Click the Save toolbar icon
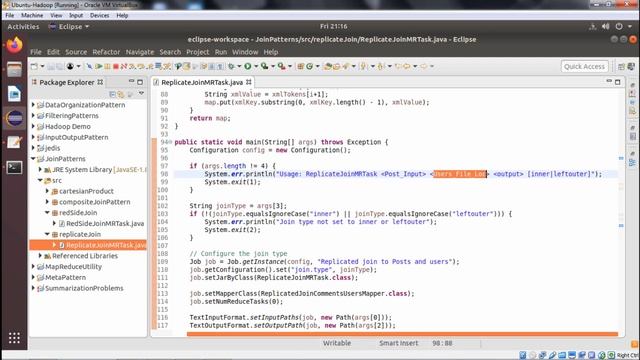Screen dimensions: 640x360 (x=51, y=66)
